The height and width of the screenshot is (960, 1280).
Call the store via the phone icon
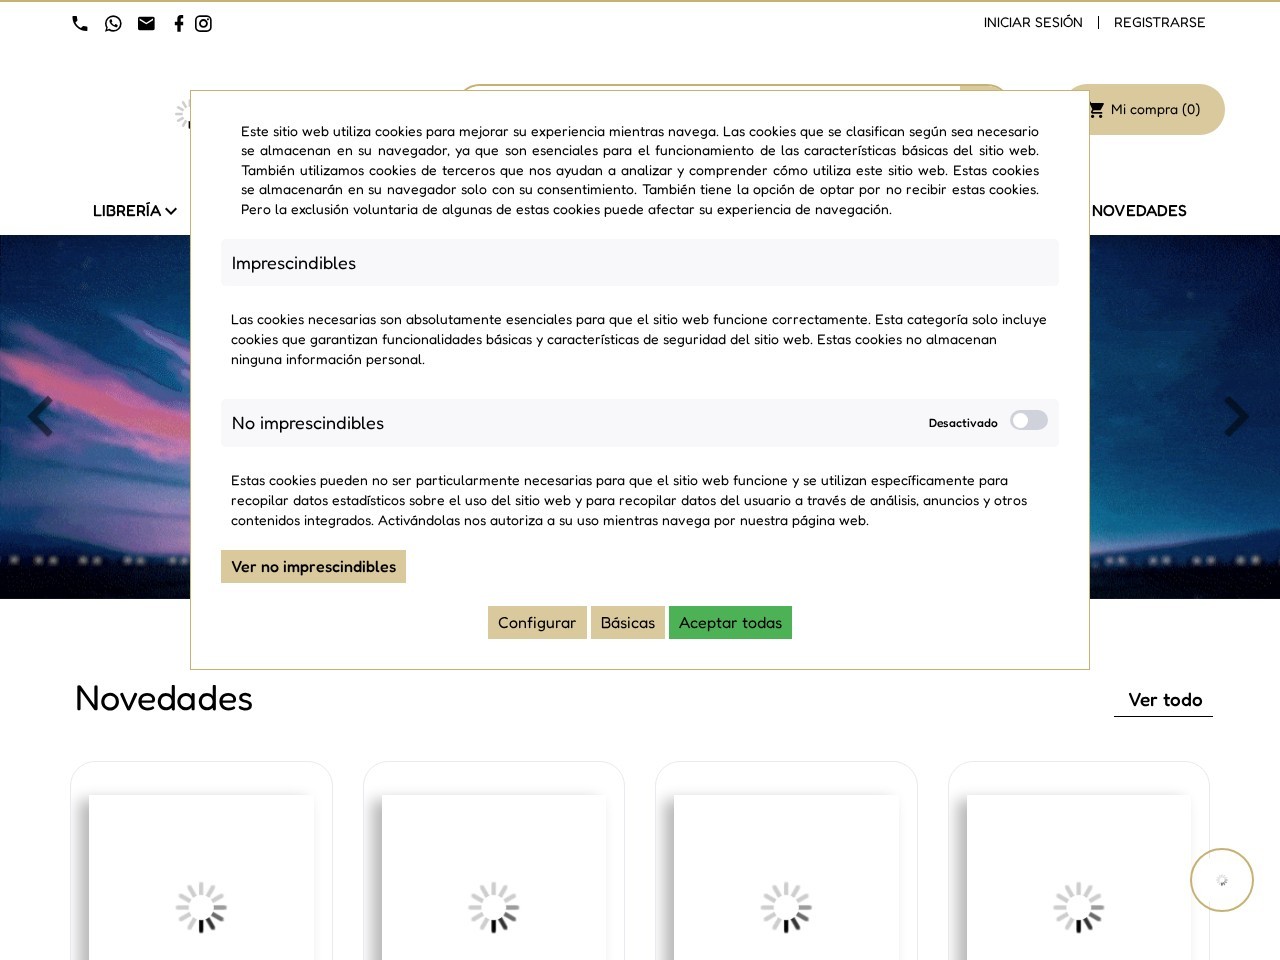[80, 23]
